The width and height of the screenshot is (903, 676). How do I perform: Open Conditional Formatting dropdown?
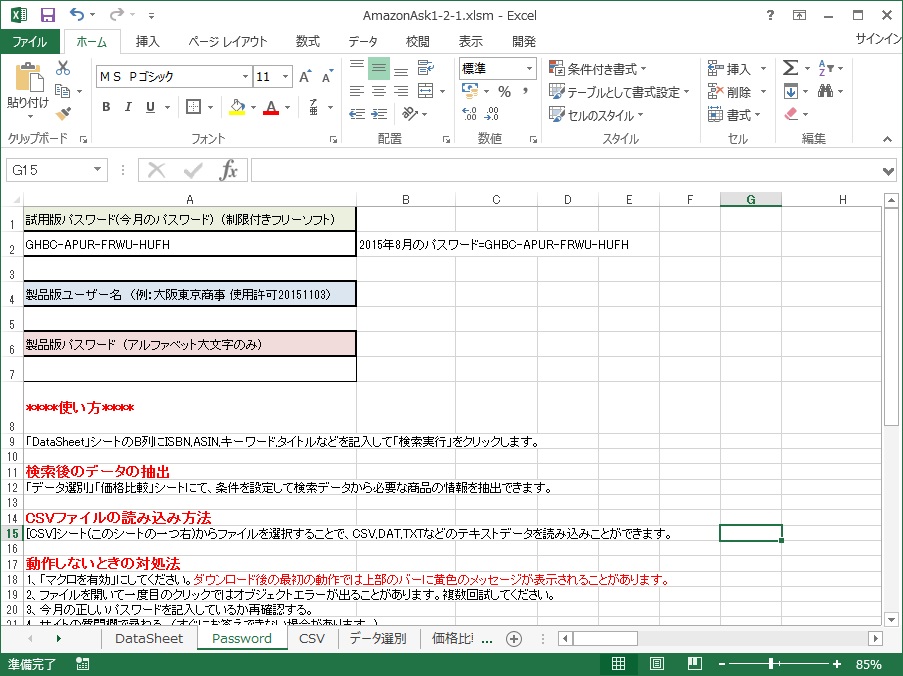tap(598, 69)
